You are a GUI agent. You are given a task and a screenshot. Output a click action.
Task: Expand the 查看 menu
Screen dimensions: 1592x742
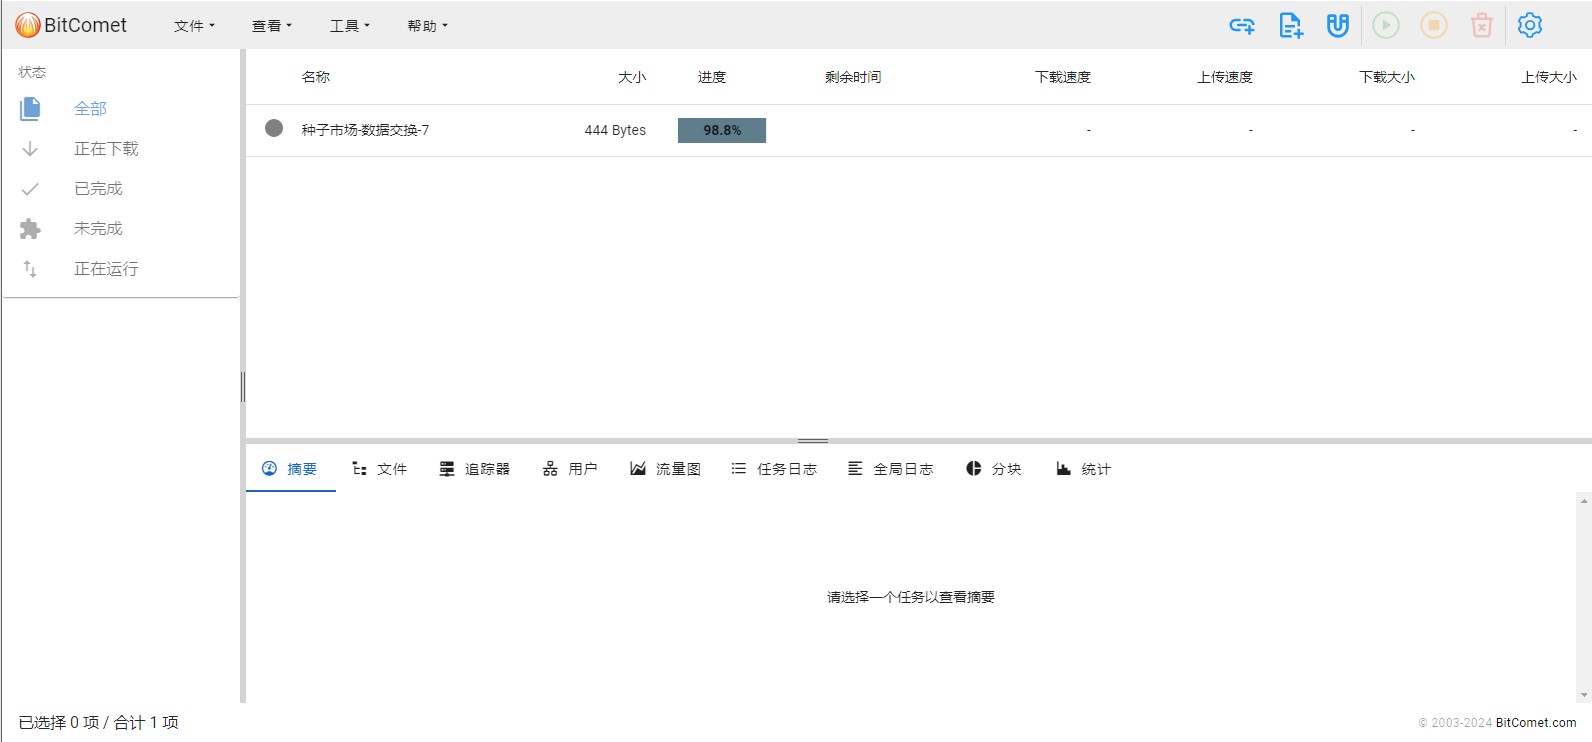[x=271, y=26]
